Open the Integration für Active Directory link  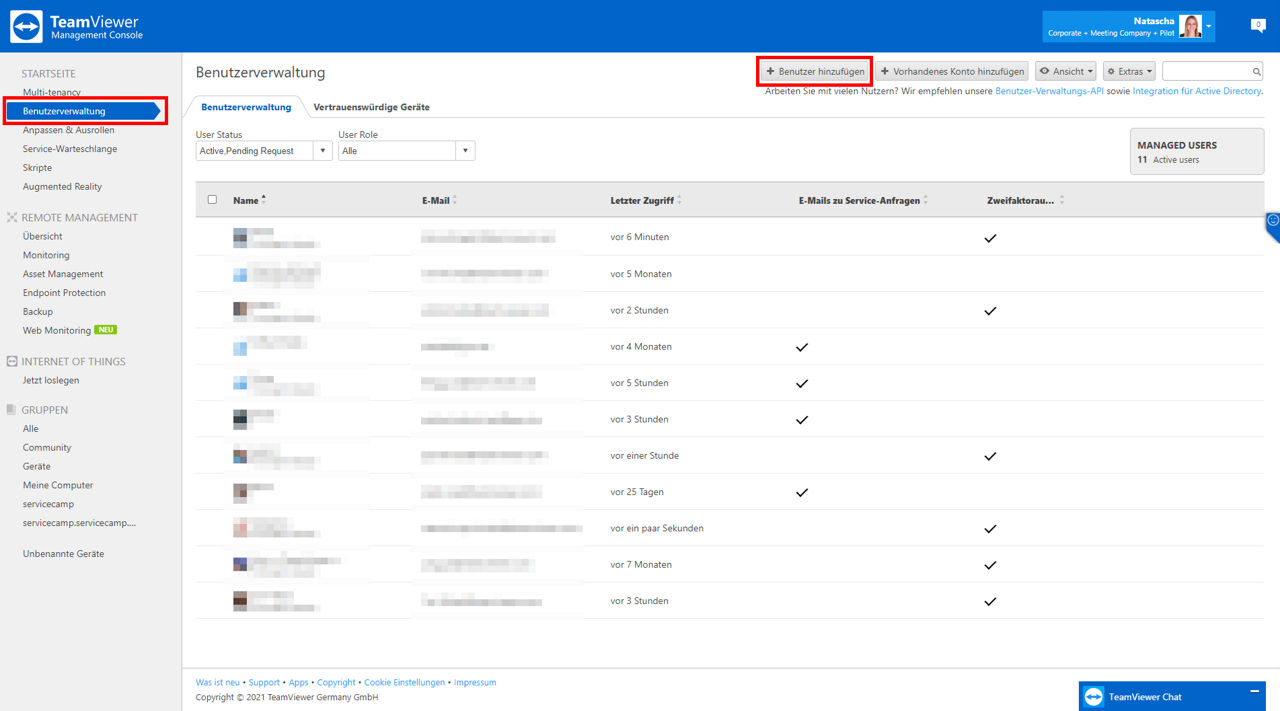pyautogui.click(x=1197, y=91)
